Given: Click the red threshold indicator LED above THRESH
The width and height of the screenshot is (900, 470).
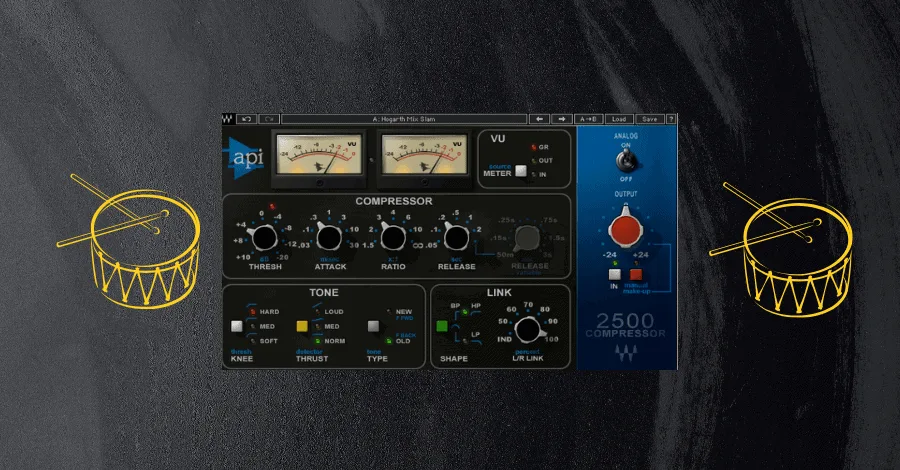Looking at the screenshot, I should pyautogui.click(x=272, y=206).
